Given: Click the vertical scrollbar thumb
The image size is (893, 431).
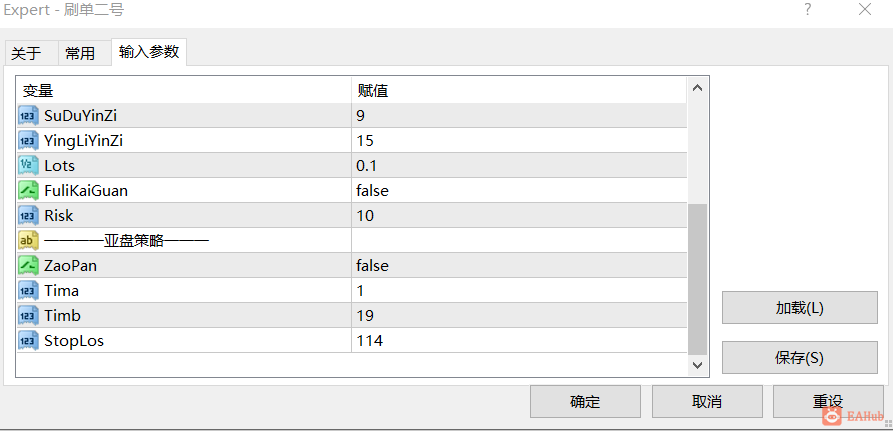Looking at the screenshot, I should coord(698,279).
